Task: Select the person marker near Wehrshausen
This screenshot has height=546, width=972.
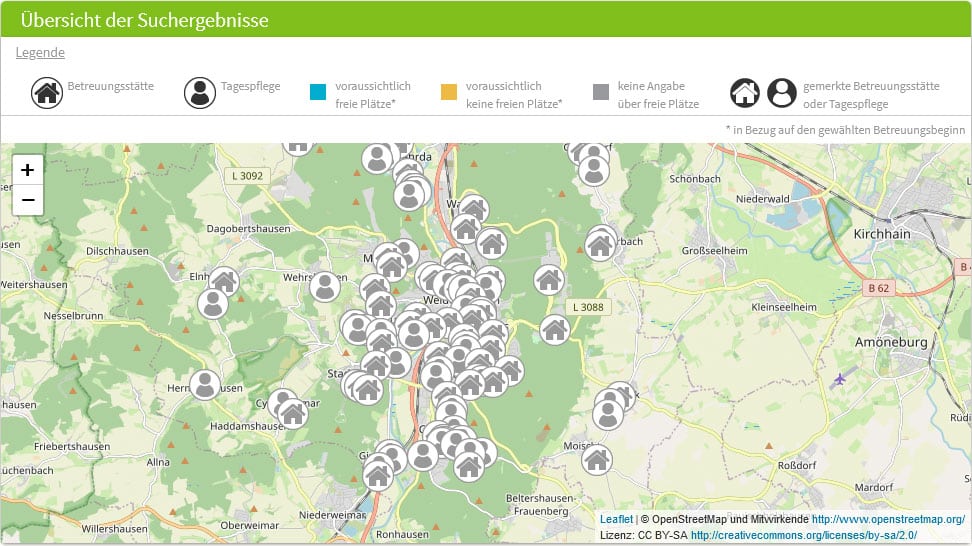Action: tap(324, 287)
